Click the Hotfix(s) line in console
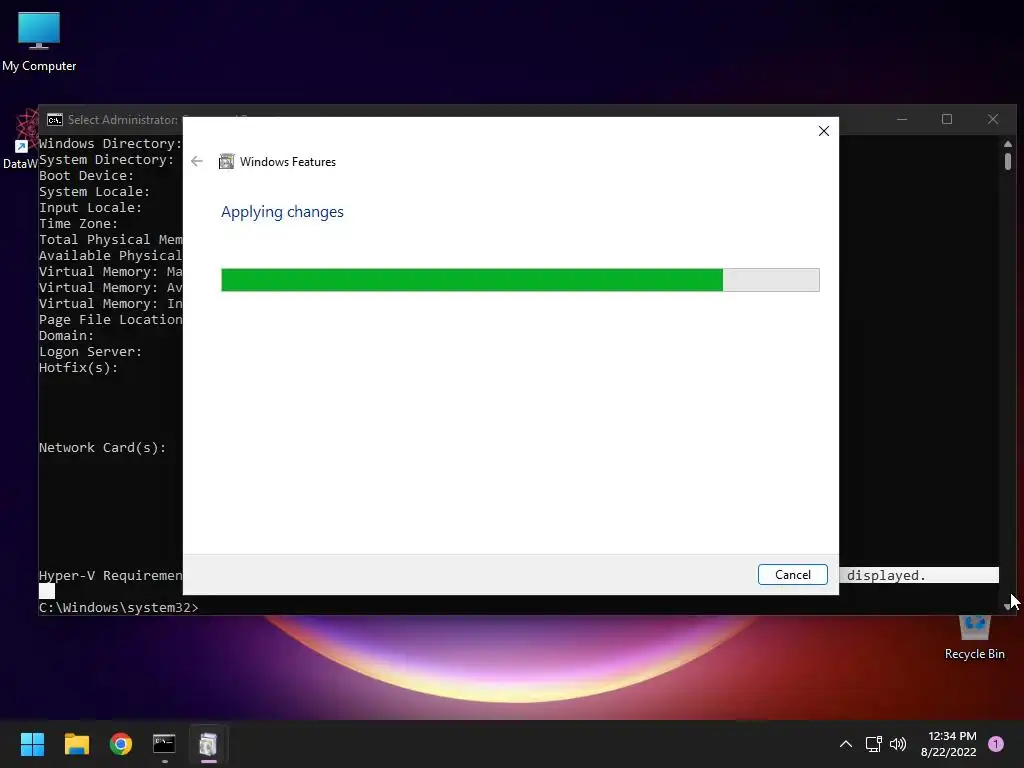Screen dimensions: 1024x768 78,368
